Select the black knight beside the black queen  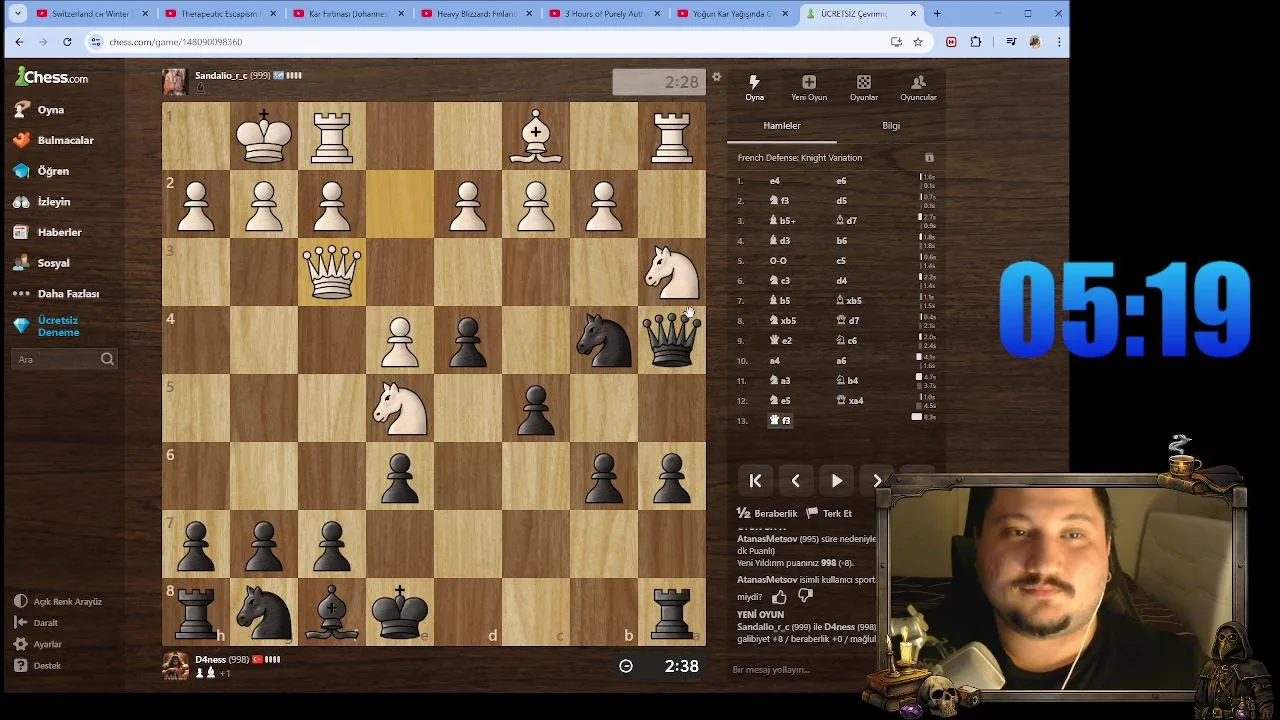(604, 340)
